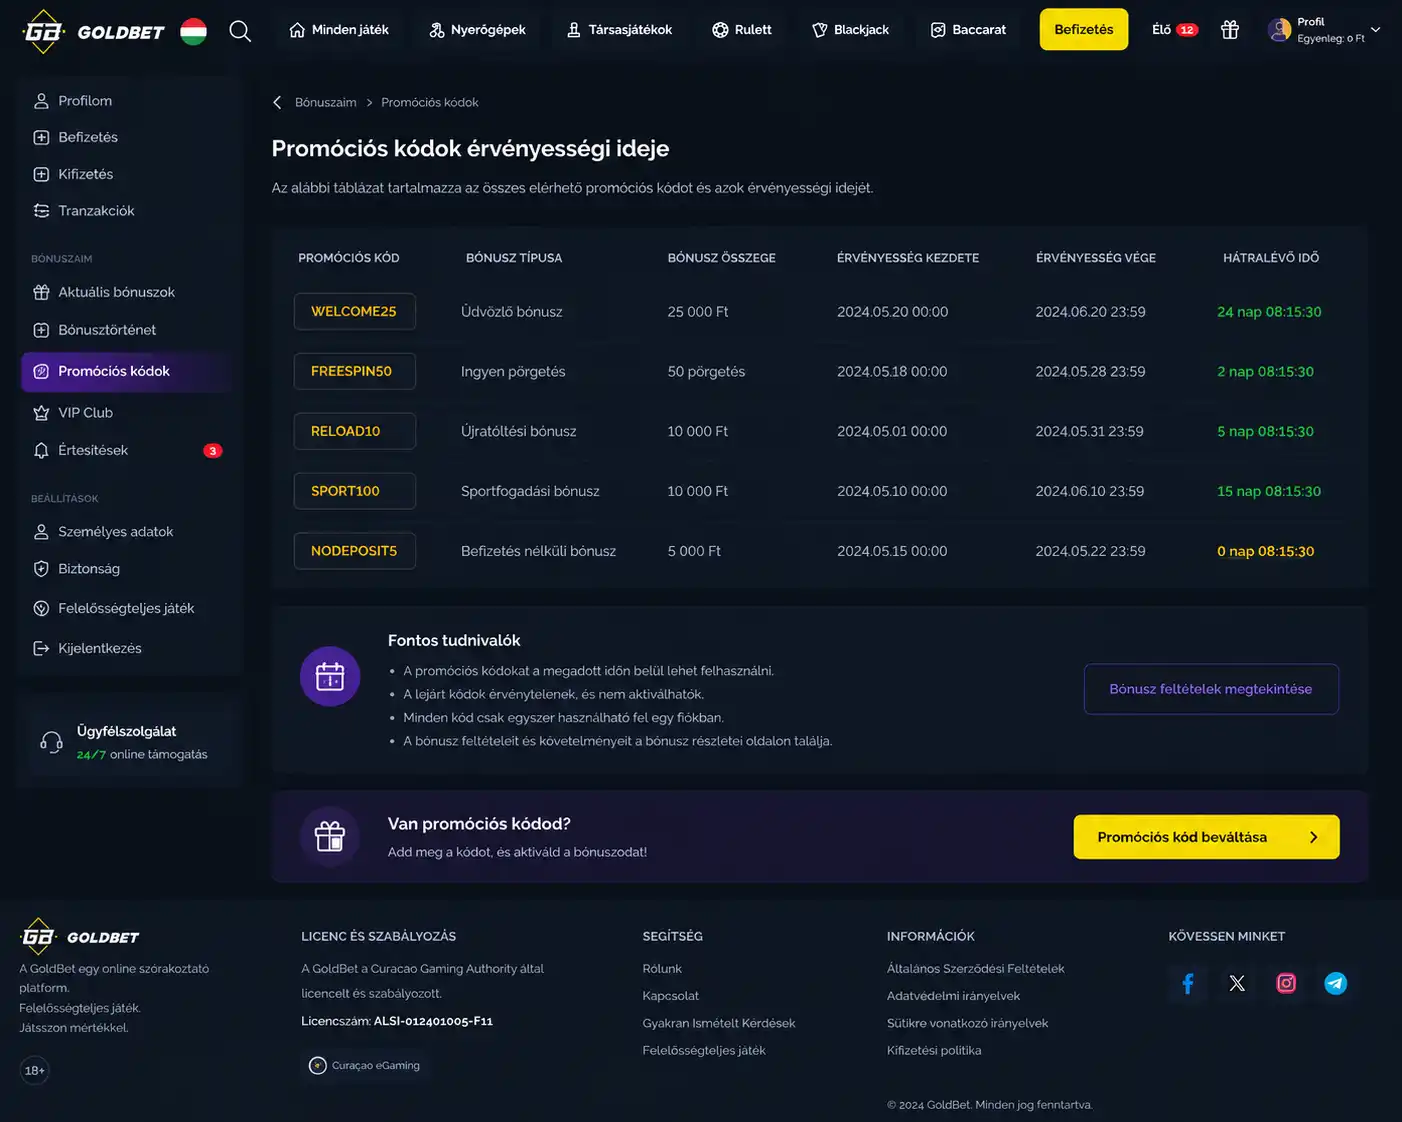Open footer Felelősségteljes játék link

[x=704, y=1050]
